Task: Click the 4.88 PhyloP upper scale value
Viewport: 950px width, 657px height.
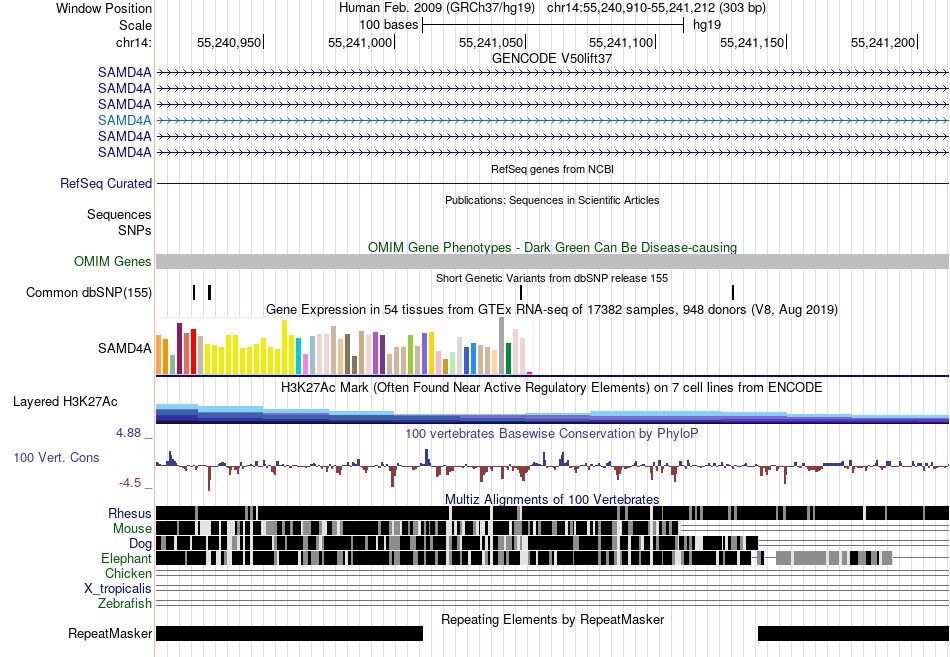Action: click(128, 433)
